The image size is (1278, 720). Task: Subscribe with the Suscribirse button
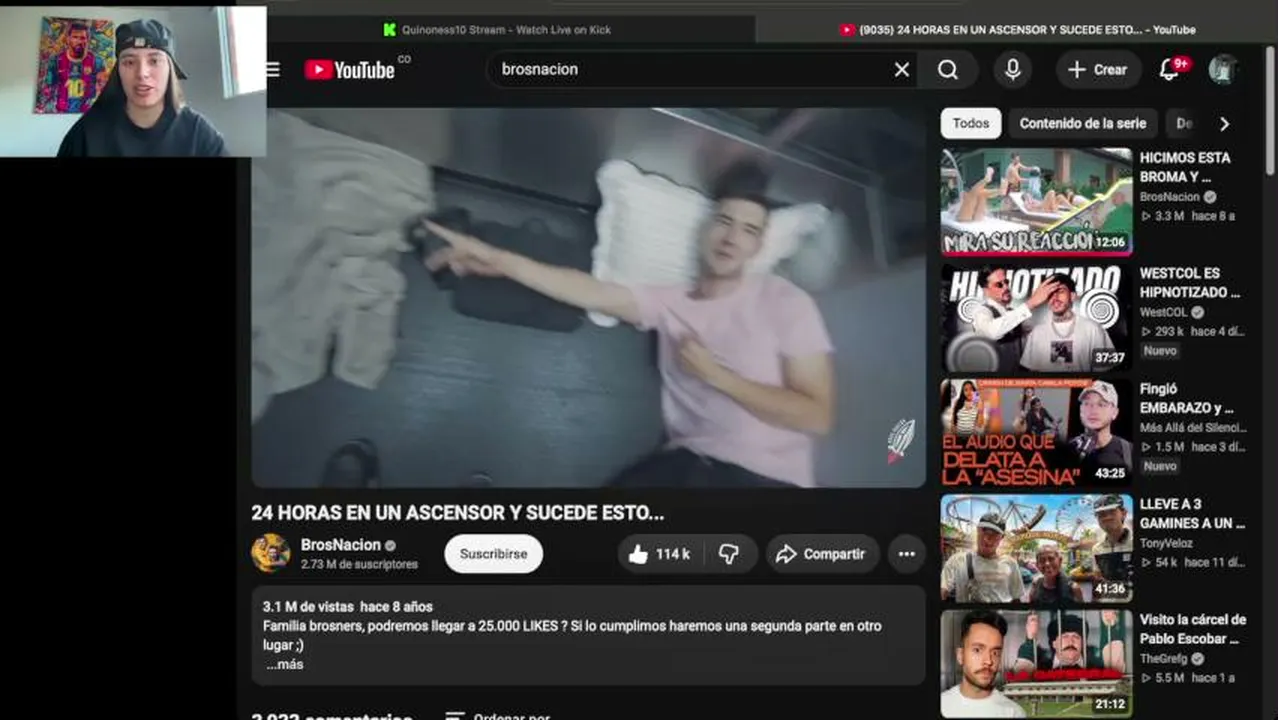tap(494, 554)
